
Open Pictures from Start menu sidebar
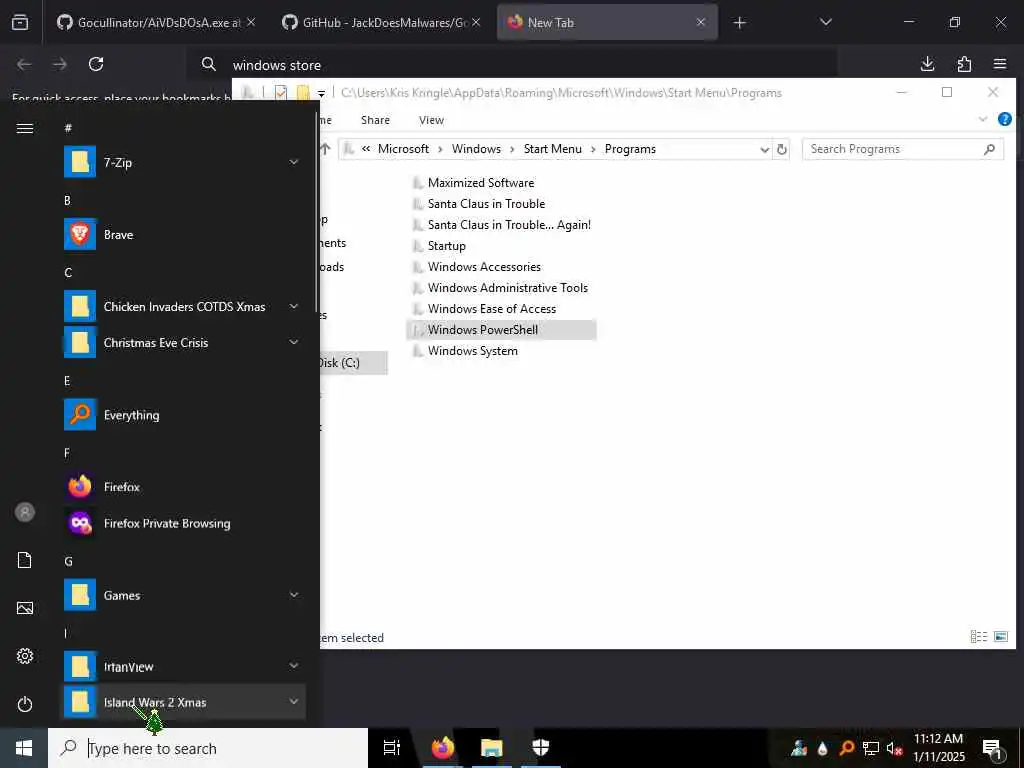25,608
